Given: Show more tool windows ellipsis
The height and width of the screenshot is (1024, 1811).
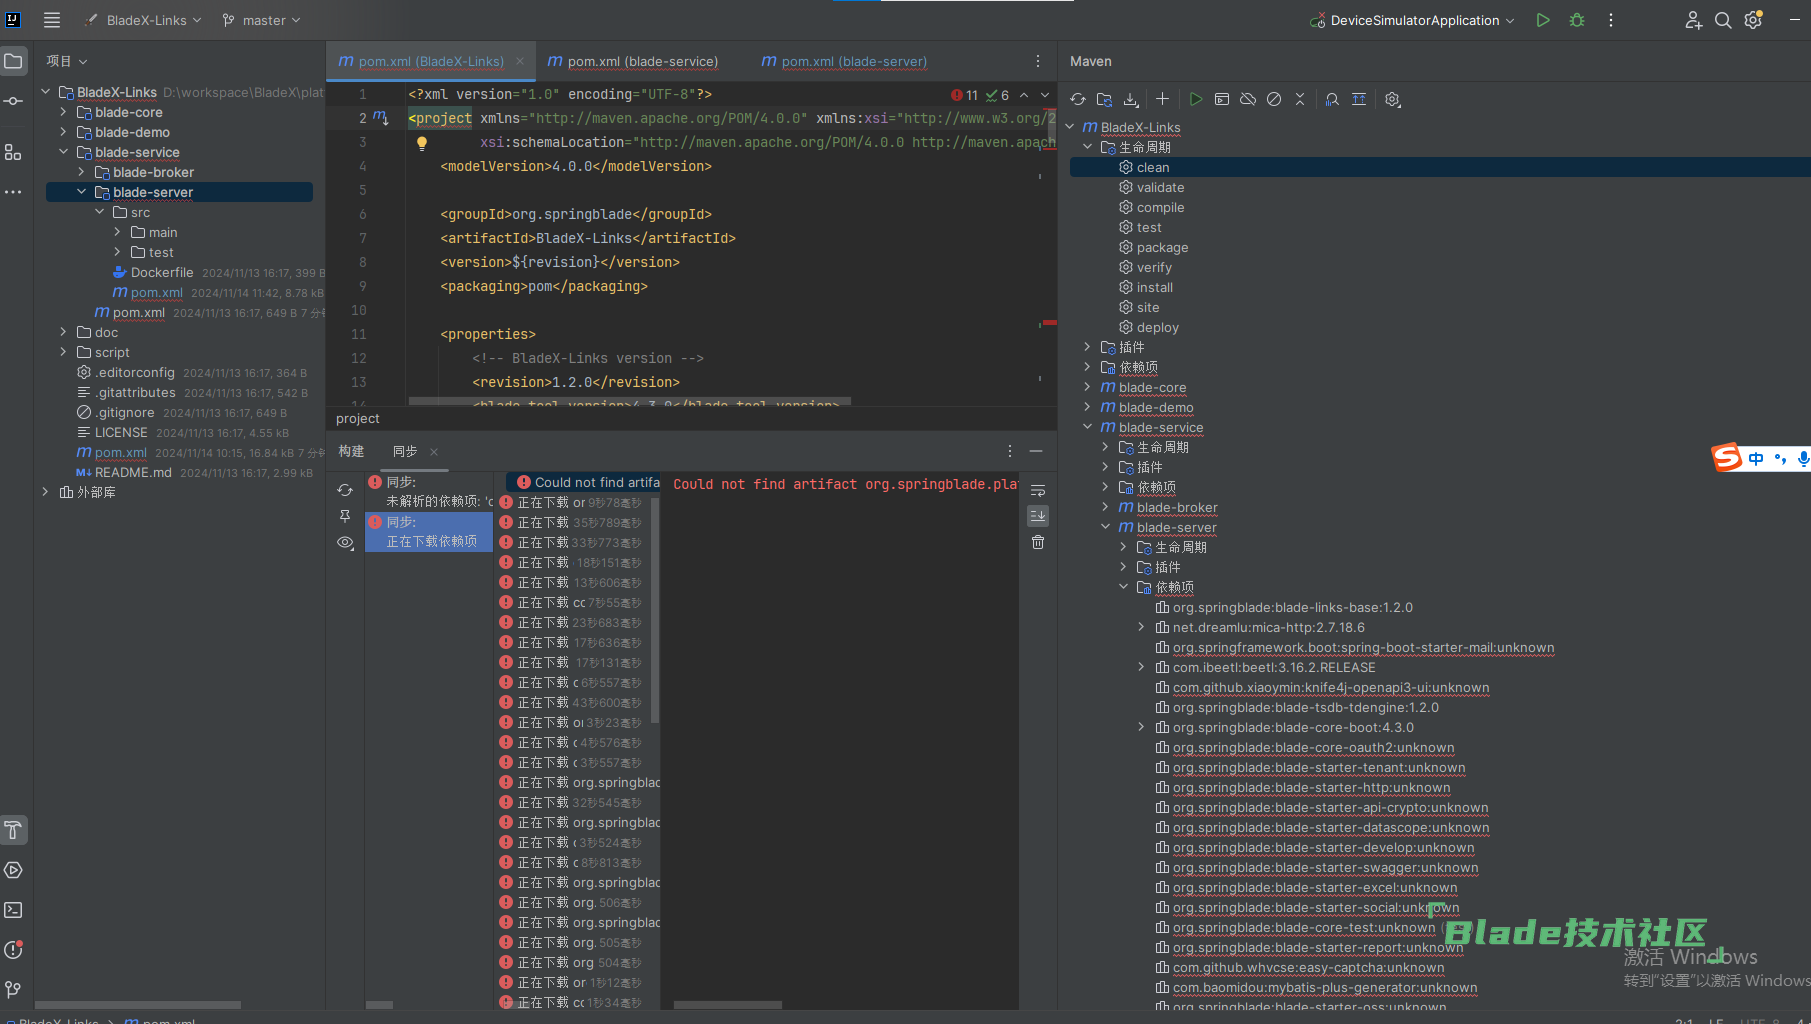Looking at the screenshot, I should pyautogui.click(x=13, y=192).
